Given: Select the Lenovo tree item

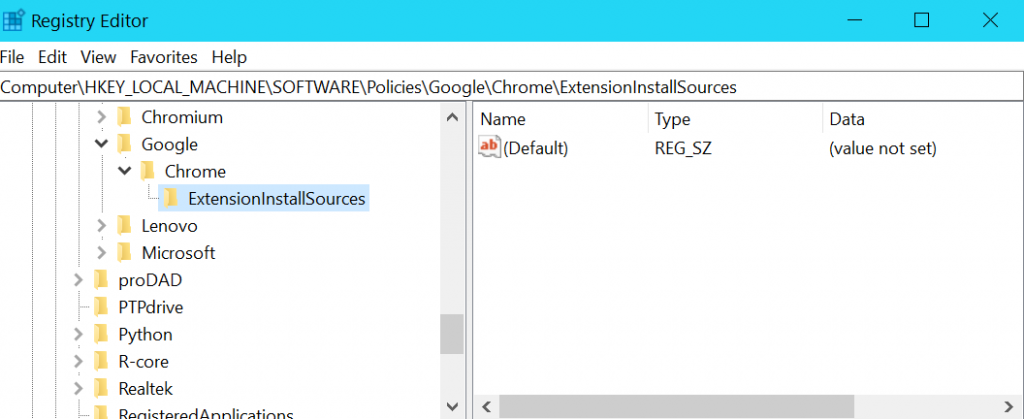Looking at the screenshot, I should click(x=170, y=226).
